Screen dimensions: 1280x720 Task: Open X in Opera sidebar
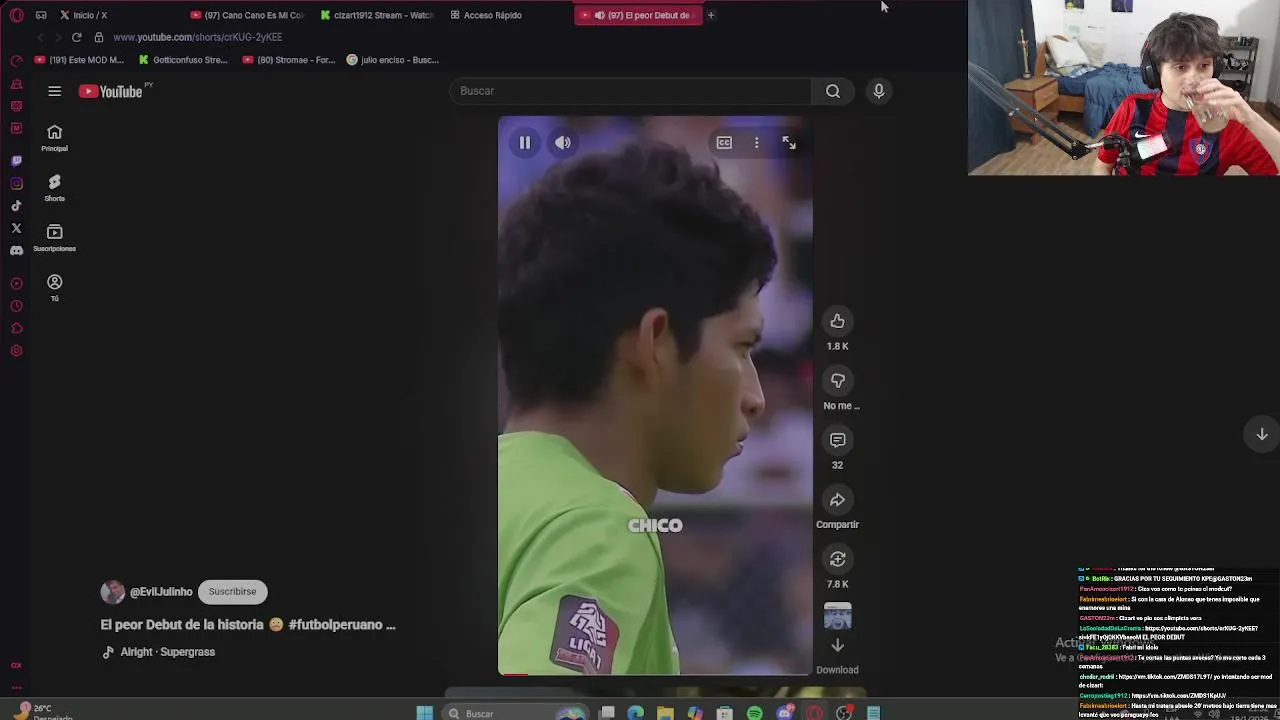point(16,228)
